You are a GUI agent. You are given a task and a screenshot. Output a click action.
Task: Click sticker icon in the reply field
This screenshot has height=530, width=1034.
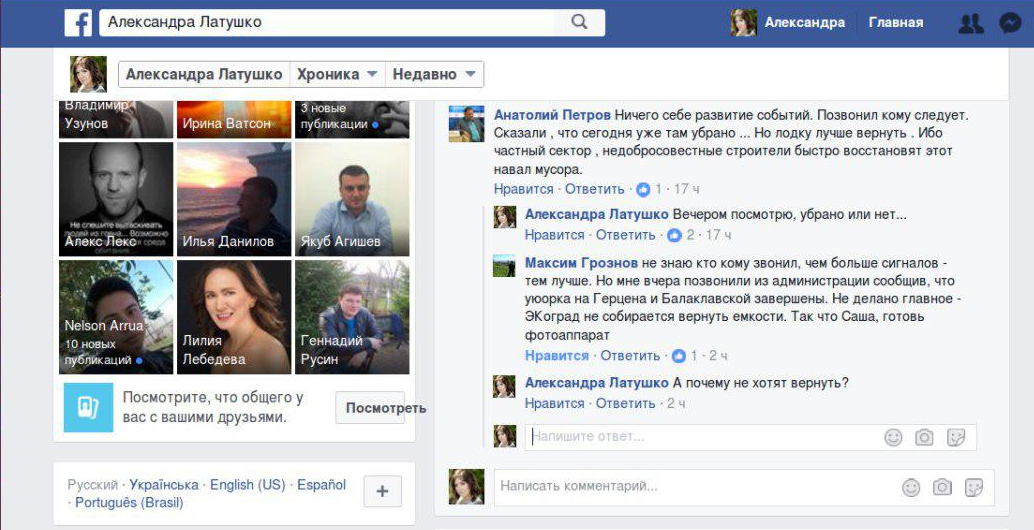(x=956, y=437)
